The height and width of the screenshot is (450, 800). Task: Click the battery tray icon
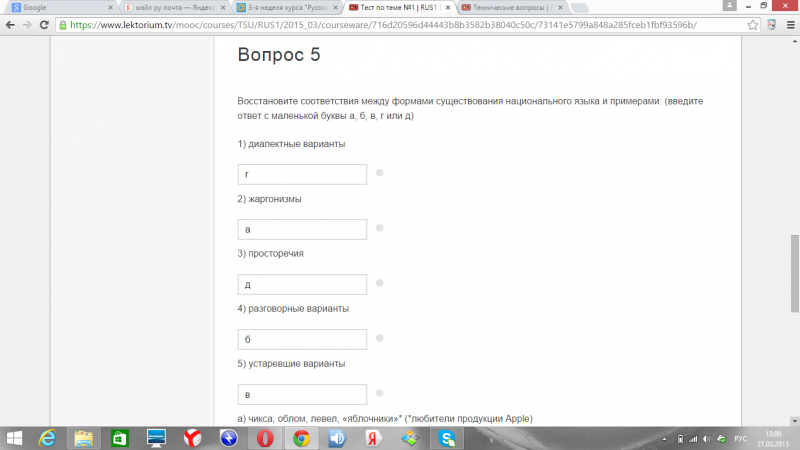coord(680,439)
